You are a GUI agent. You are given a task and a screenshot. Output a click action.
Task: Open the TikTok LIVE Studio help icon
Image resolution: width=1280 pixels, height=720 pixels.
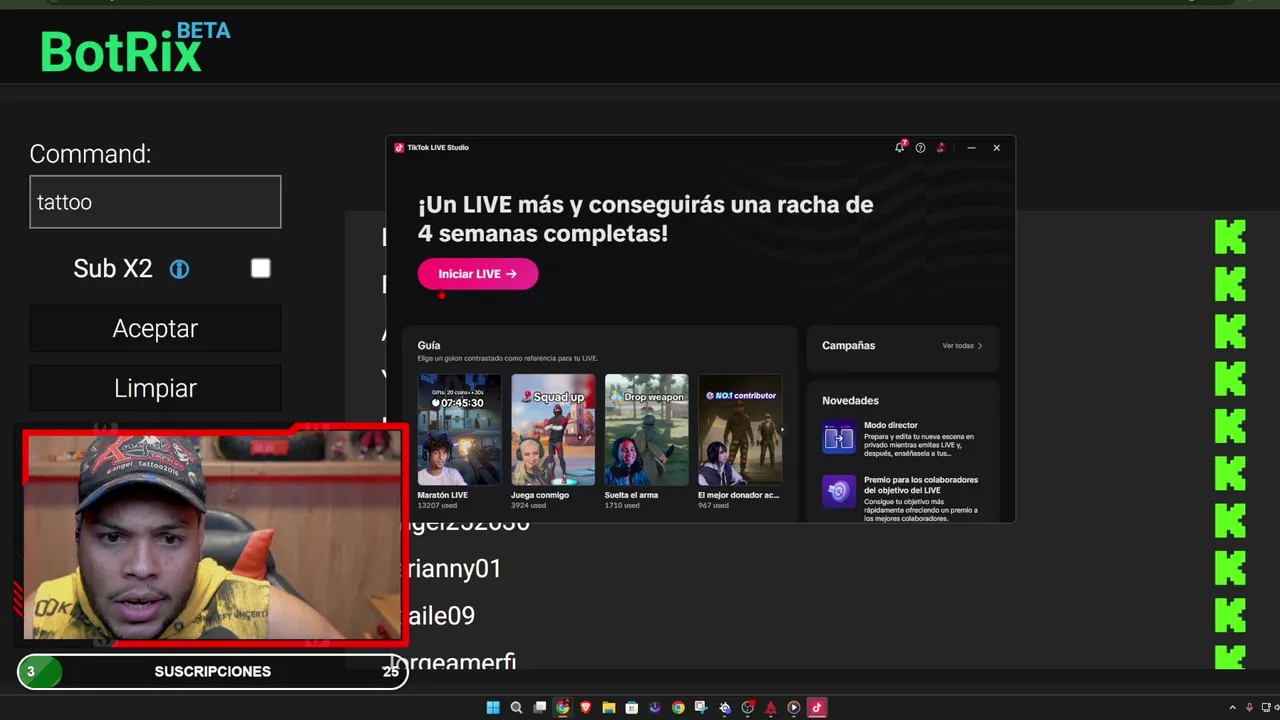(x=921, y=147)
